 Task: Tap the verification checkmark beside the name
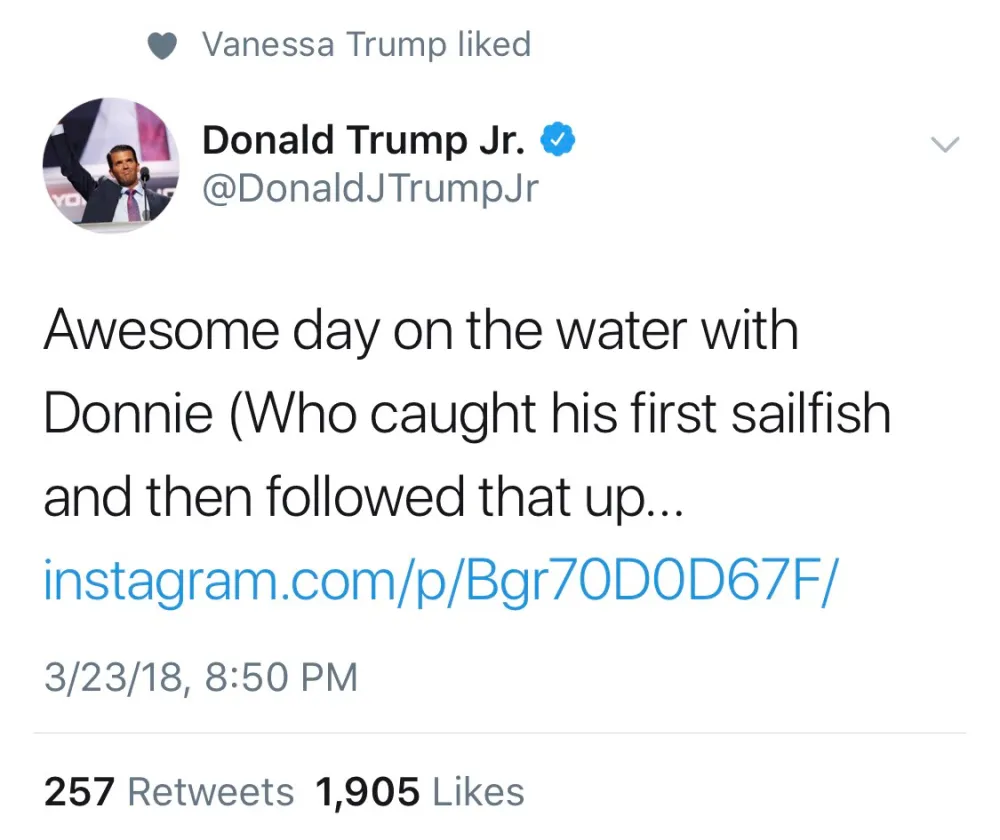pyautogui.click(x=557, y=140)
